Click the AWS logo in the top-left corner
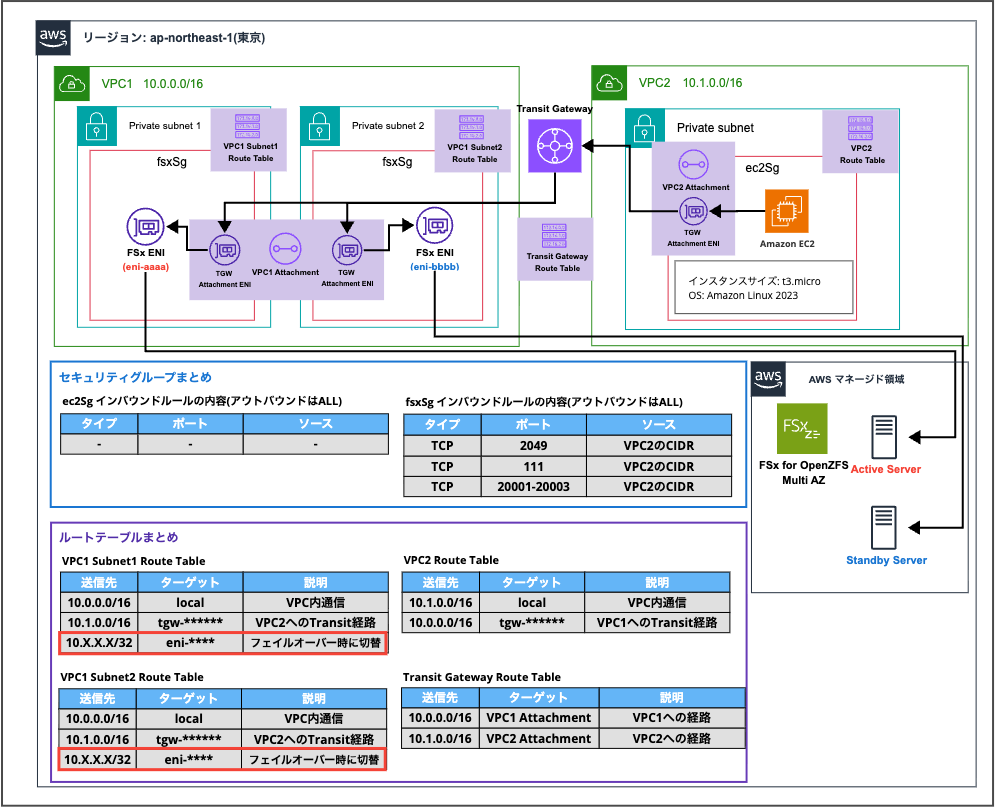Image resolution: width=1002 pixels, height=807 pixels. [52, 39]
